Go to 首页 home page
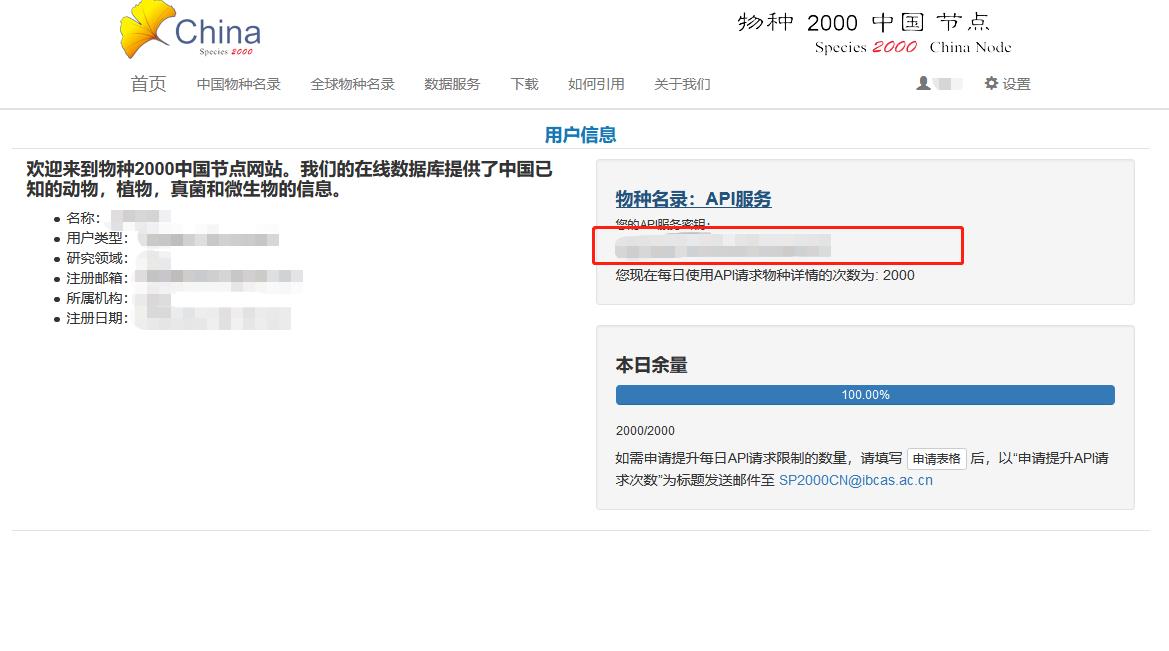This screenshot has width=1169, height=651. click(x=148, y=84)
